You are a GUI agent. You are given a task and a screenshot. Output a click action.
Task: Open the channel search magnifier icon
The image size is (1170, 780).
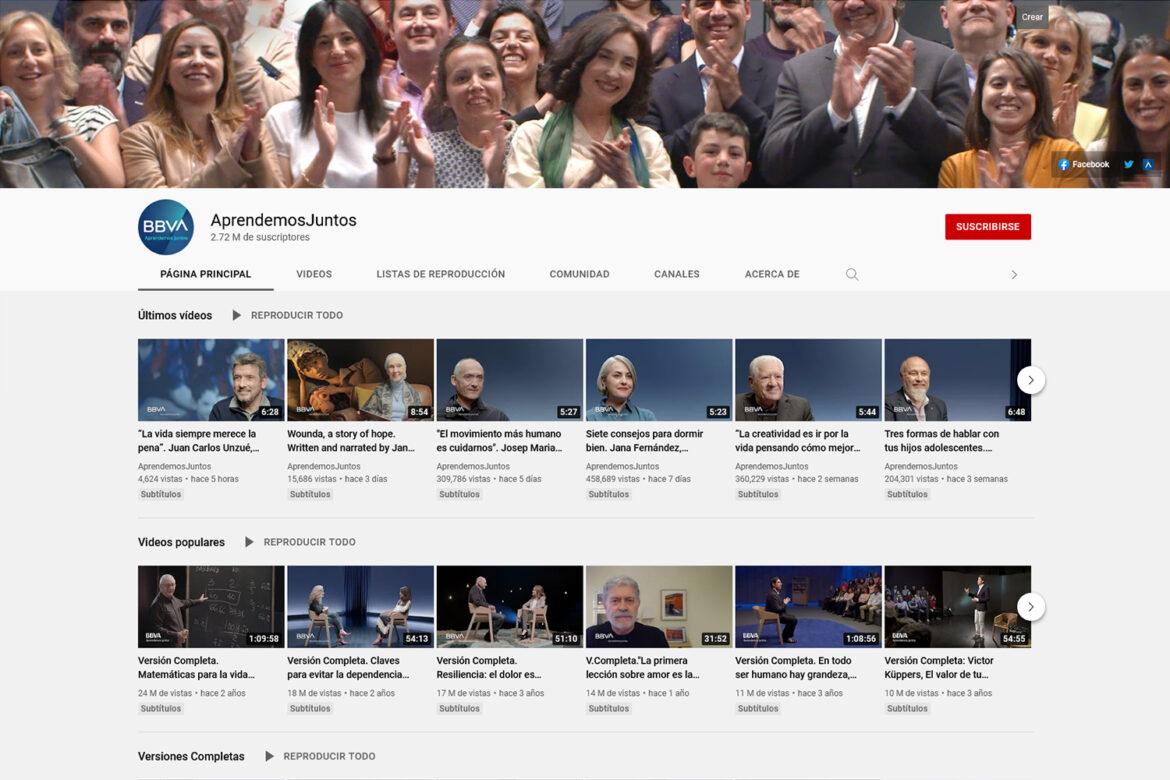(x=852, y=274)
